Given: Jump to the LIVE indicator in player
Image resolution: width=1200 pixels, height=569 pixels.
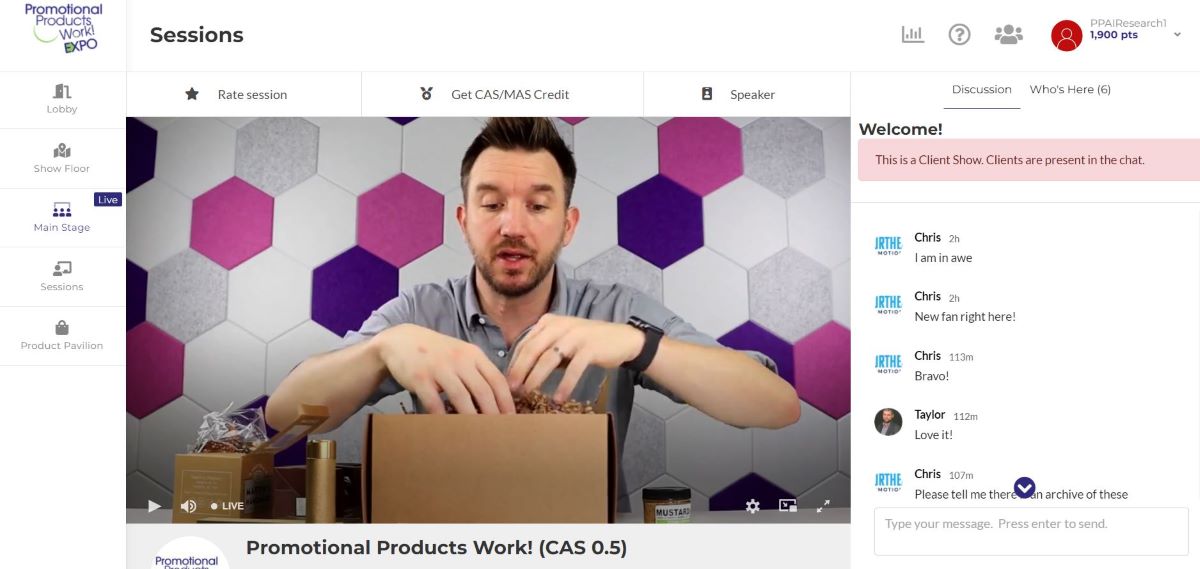Looking at the screenshot, I should [227, 506].
